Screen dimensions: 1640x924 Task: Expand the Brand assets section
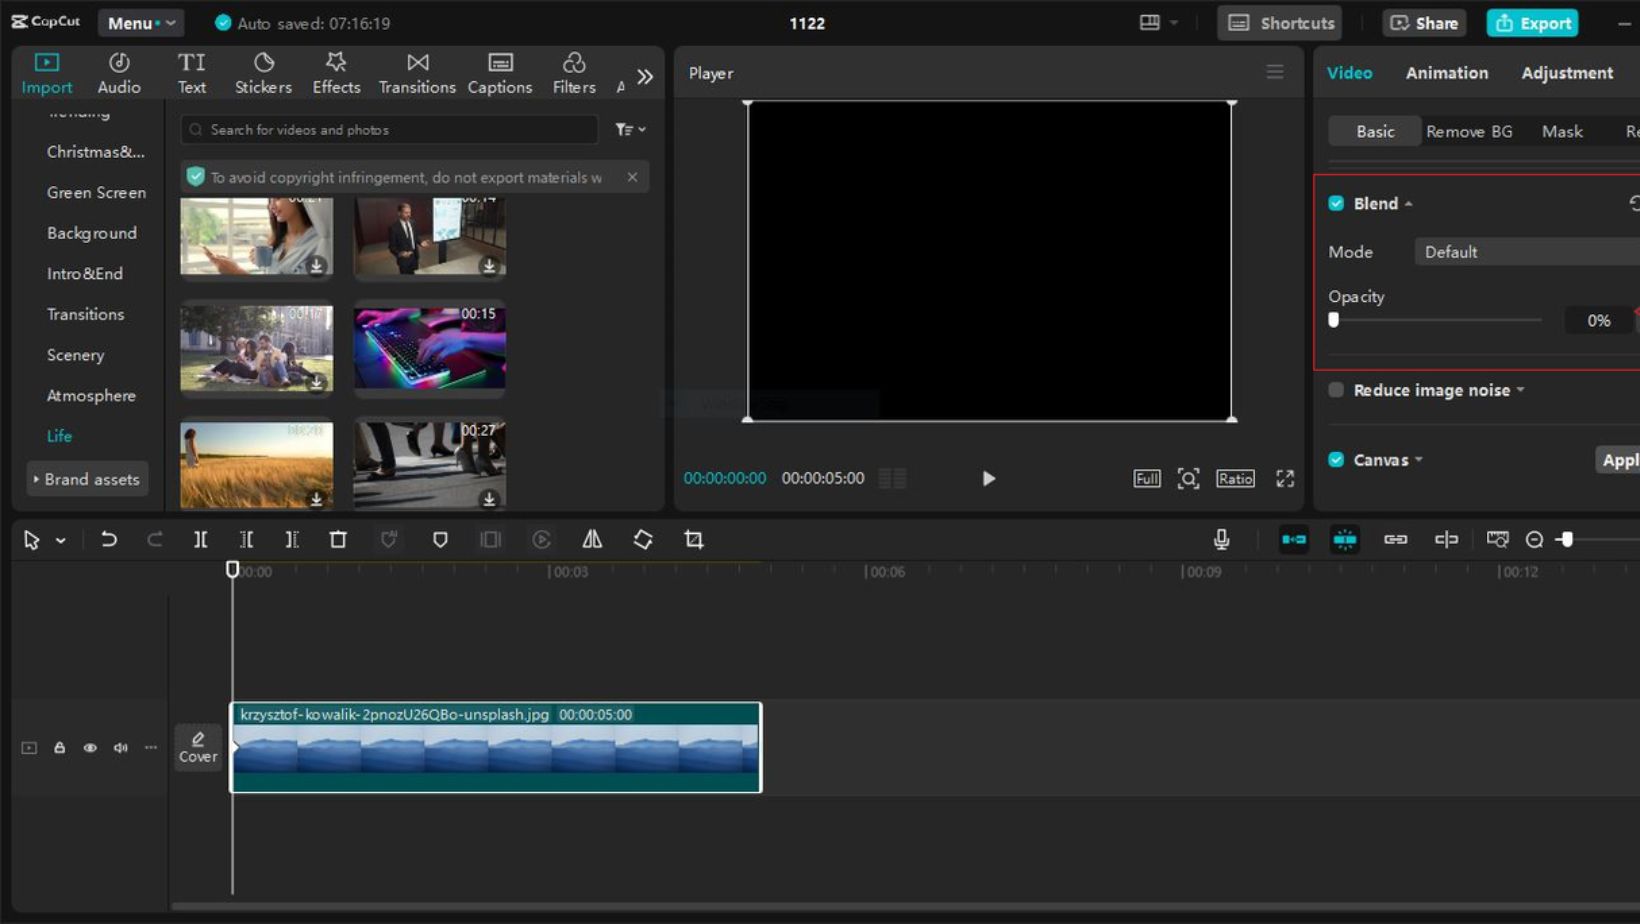[x=87, y=479]
